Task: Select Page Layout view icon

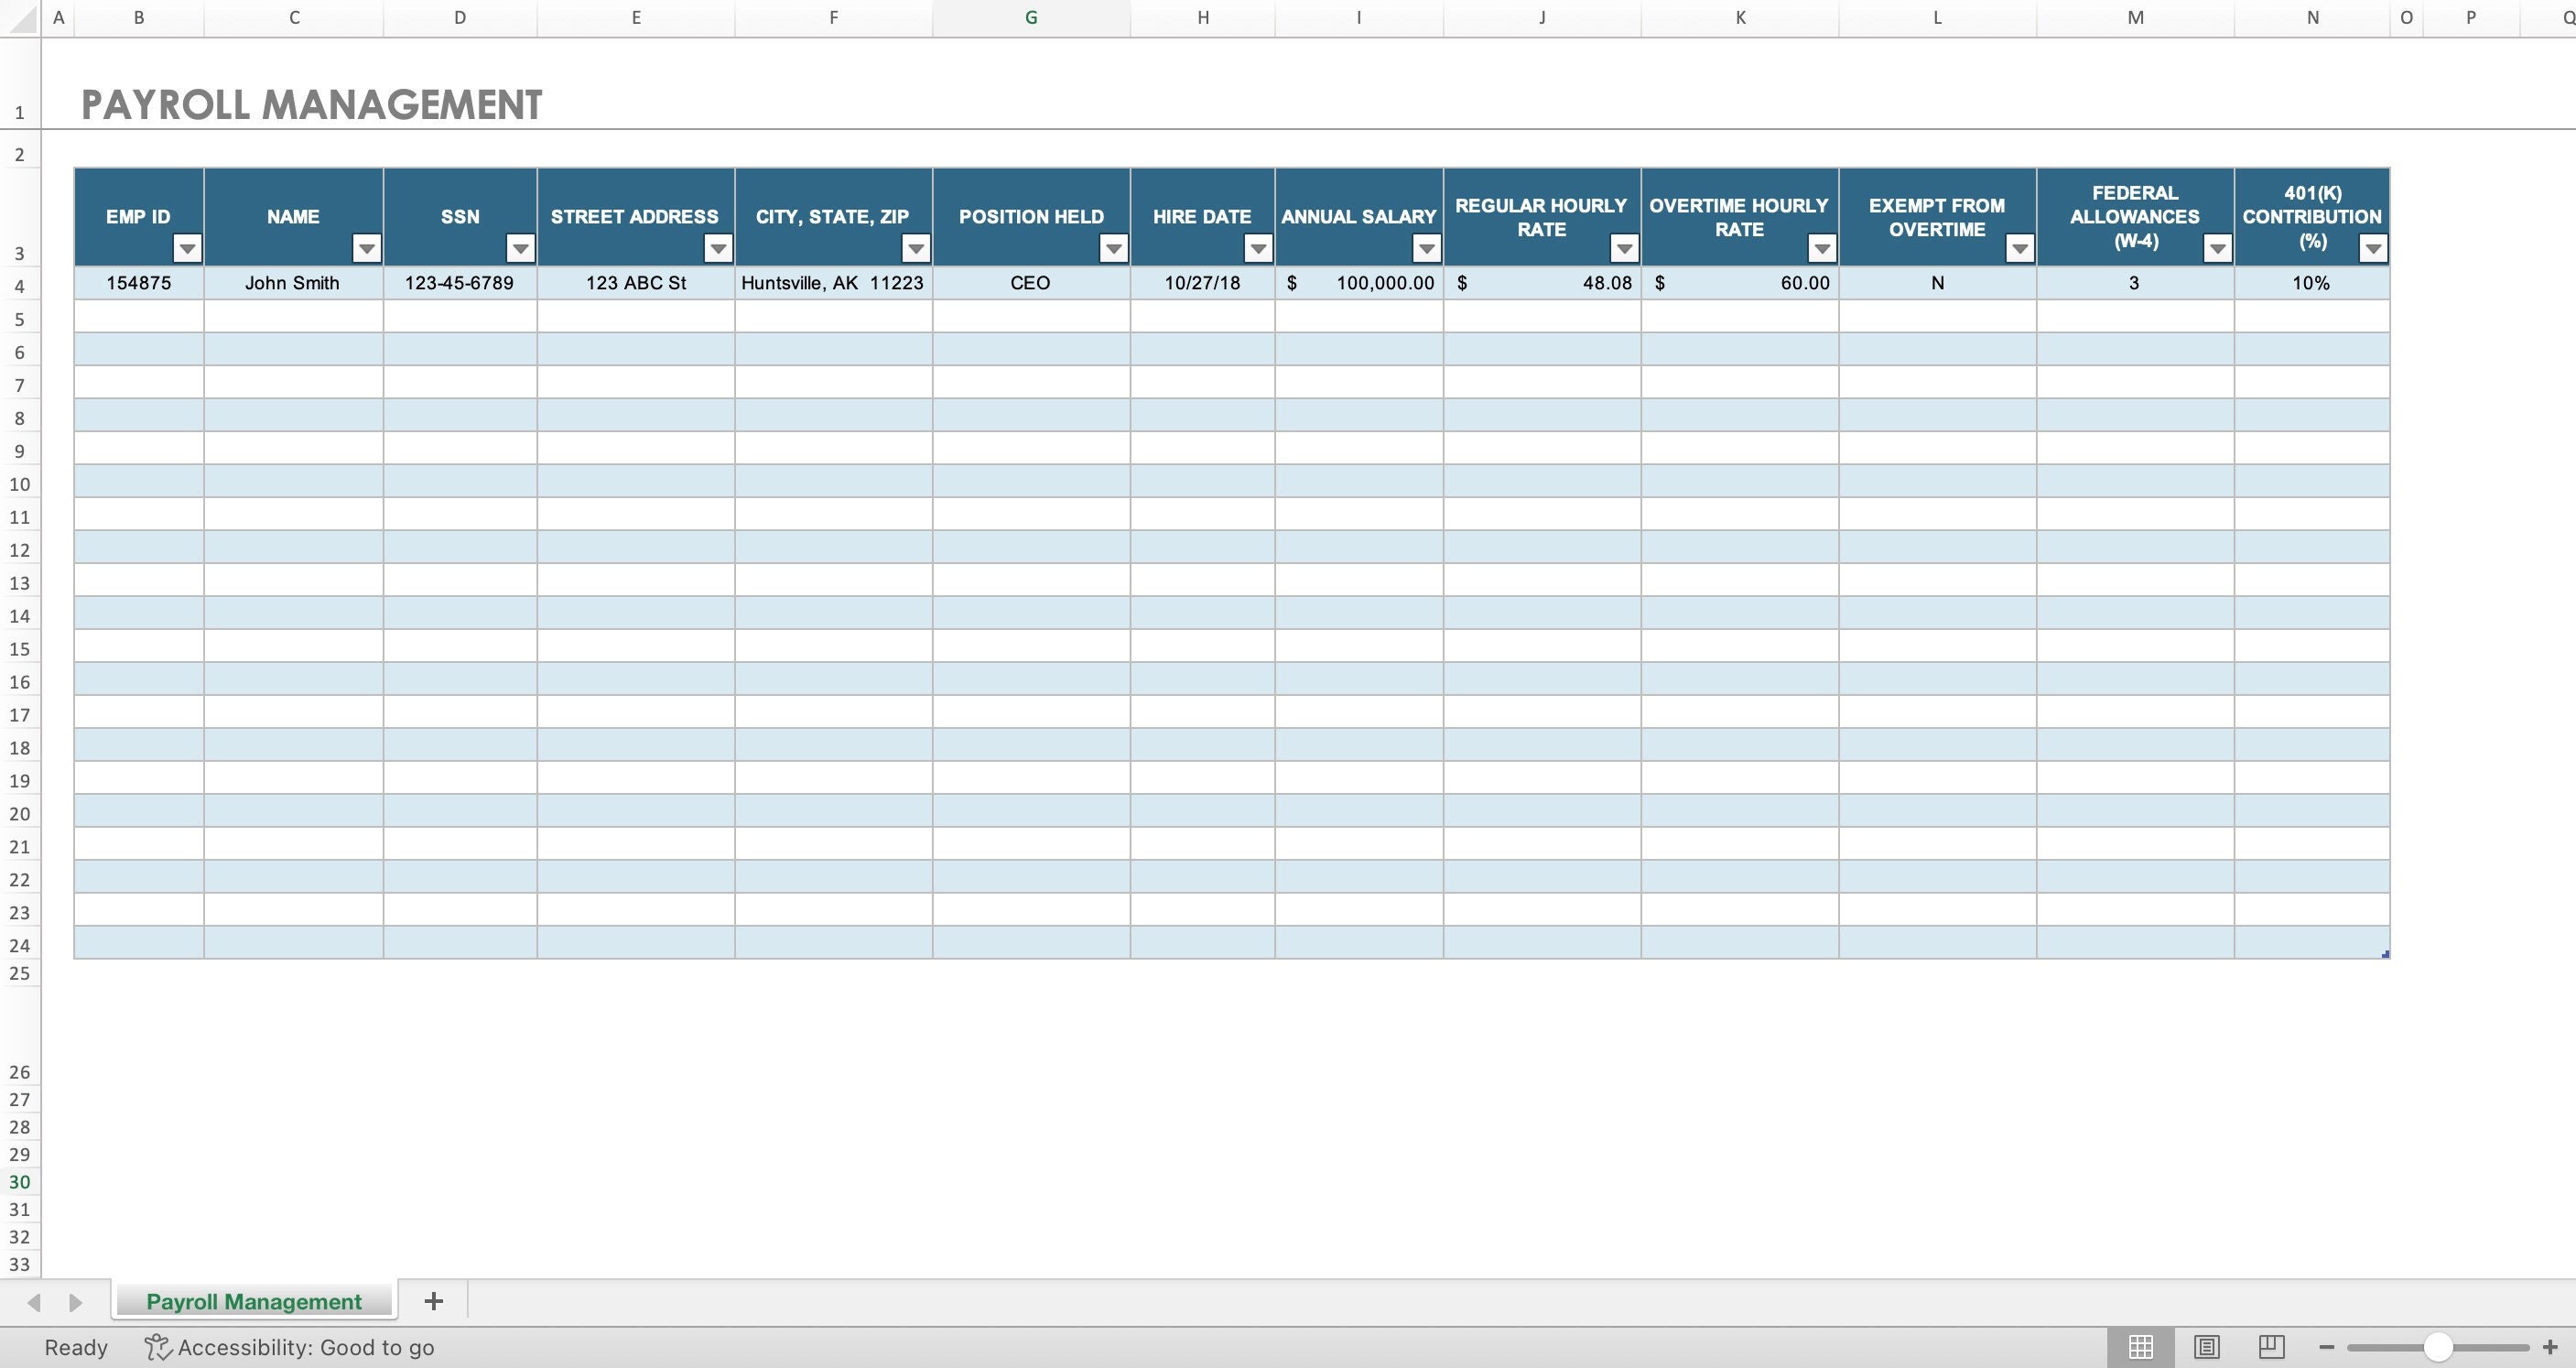Action: tap(2207, 1346)
